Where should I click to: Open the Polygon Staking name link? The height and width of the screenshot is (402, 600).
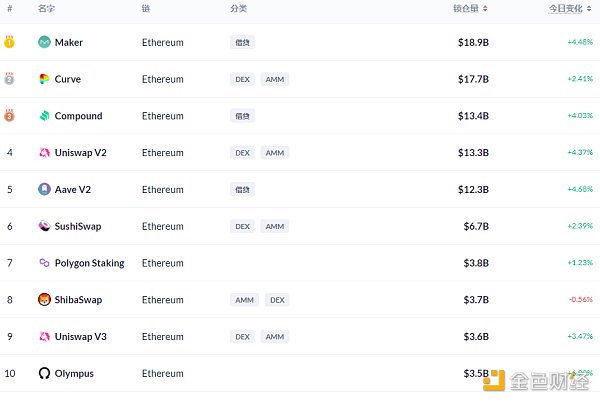coord(90,263)
